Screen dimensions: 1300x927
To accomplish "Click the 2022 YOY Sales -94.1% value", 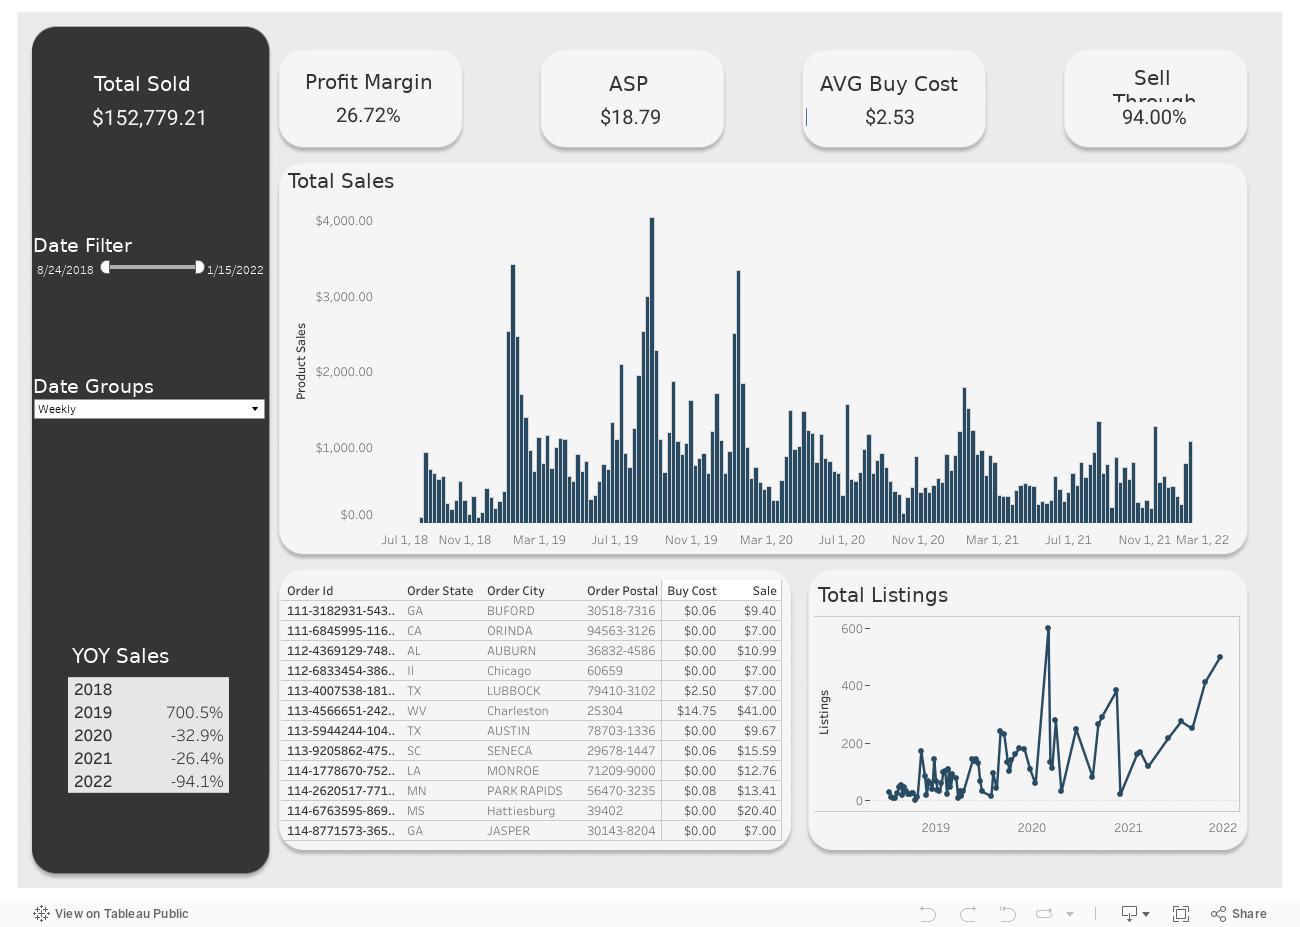I will tap(197, 782).
